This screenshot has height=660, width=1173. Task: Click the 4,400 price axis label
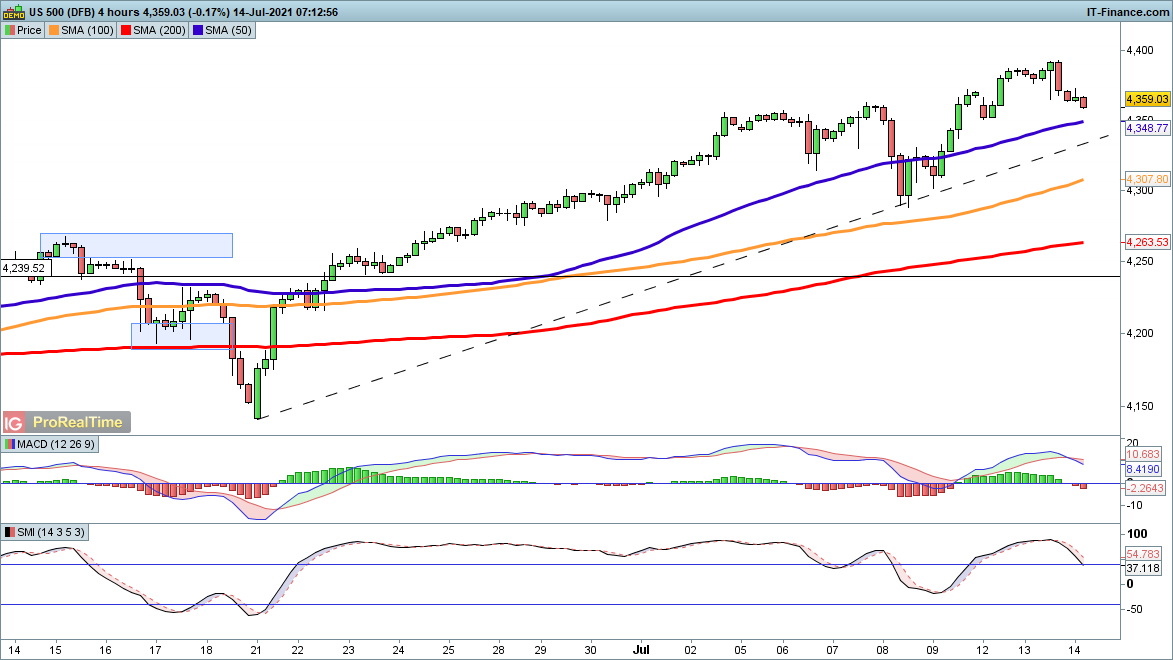tap(1139, 51)
